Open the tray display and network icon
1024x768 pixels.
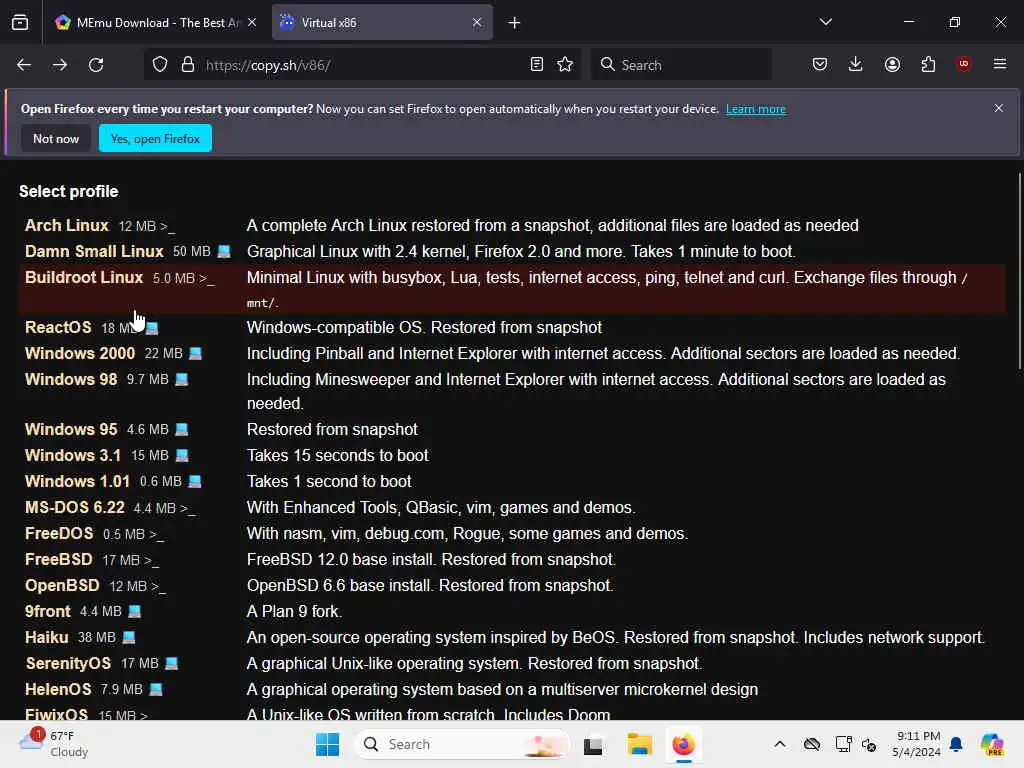click(843, 744)
